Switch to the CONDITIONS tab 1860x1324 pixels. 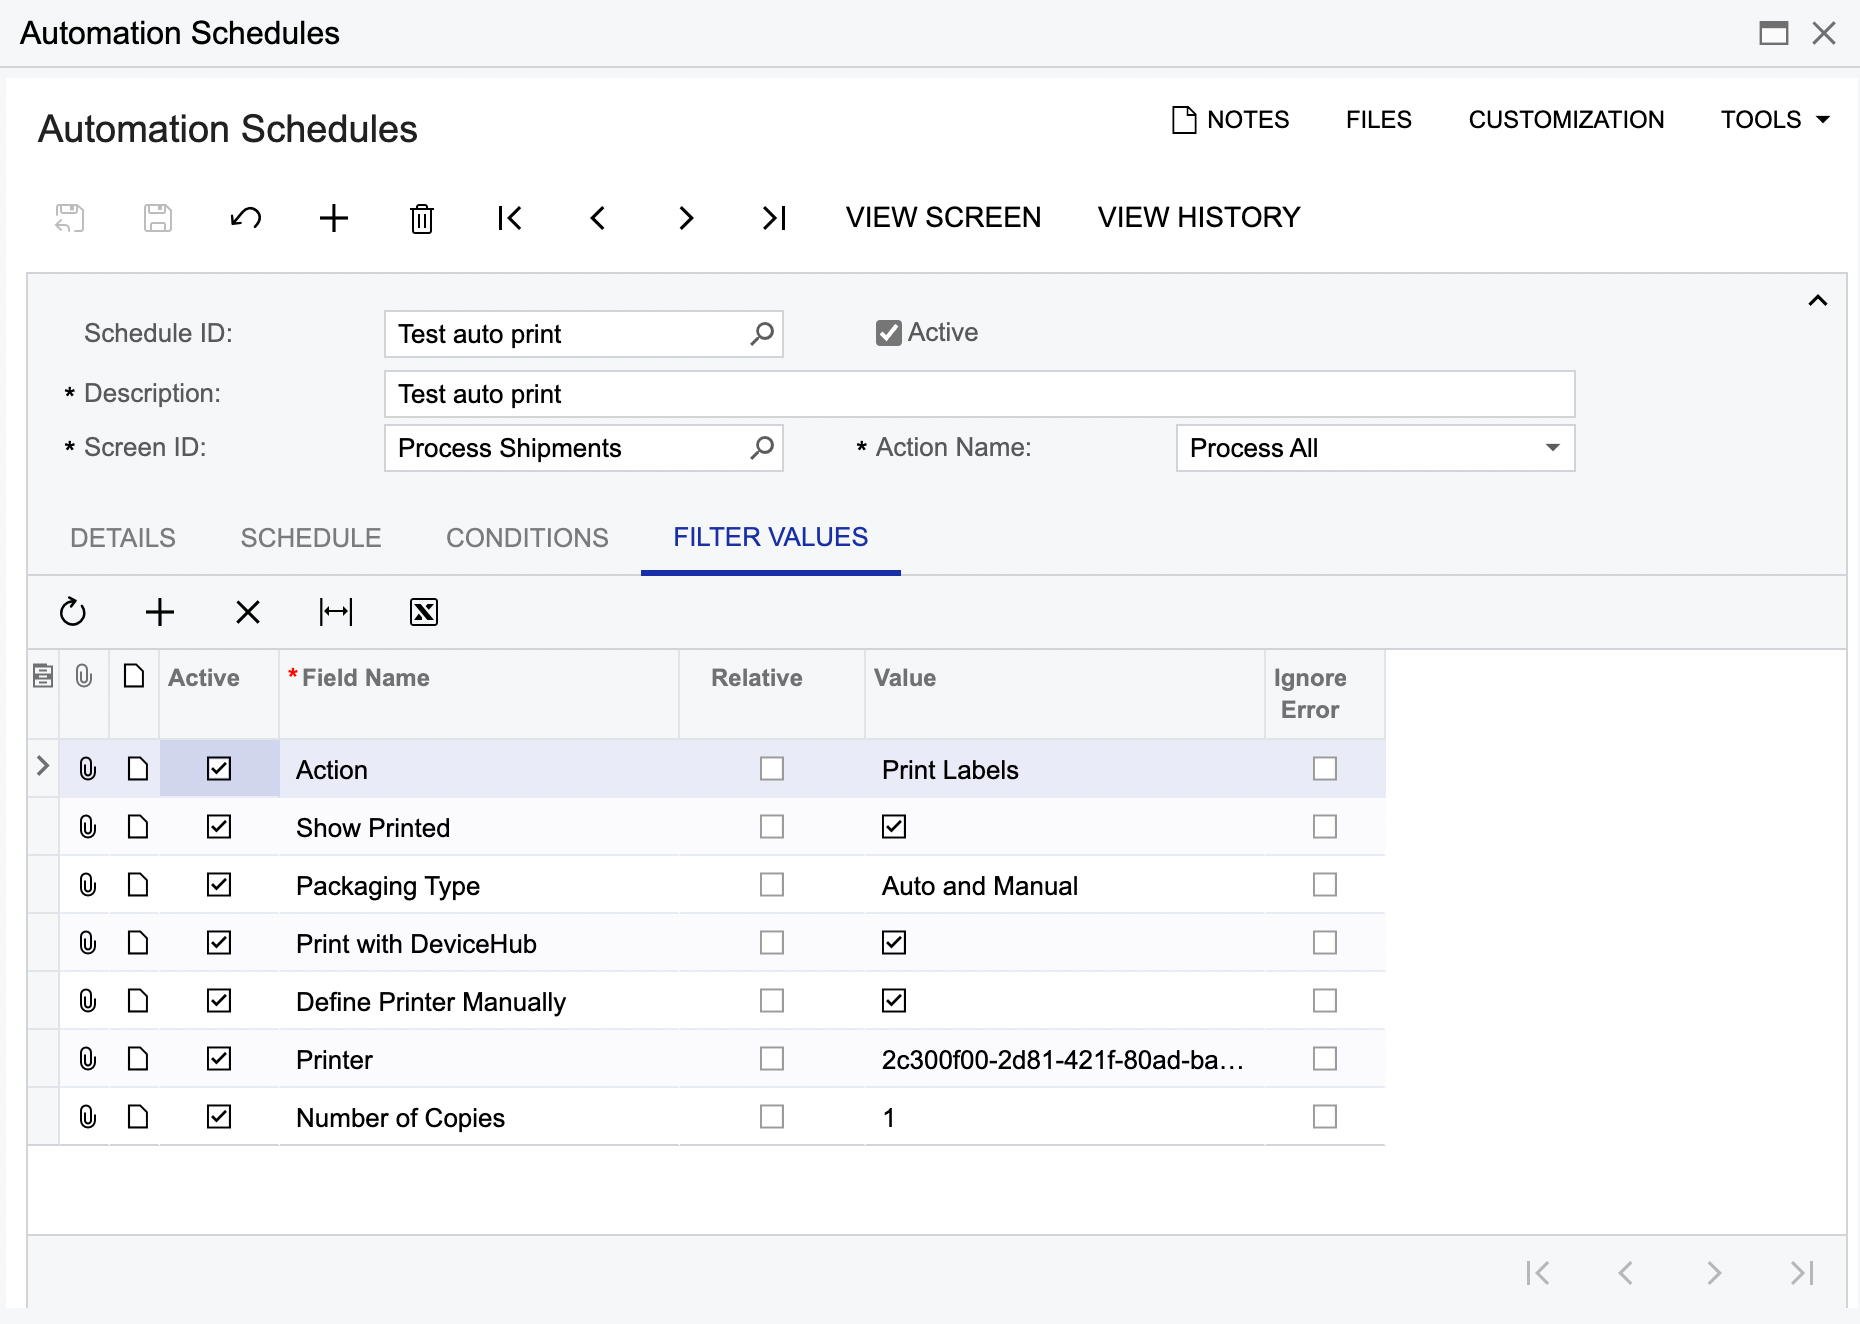pyautogui.click(x=527, y=538)
